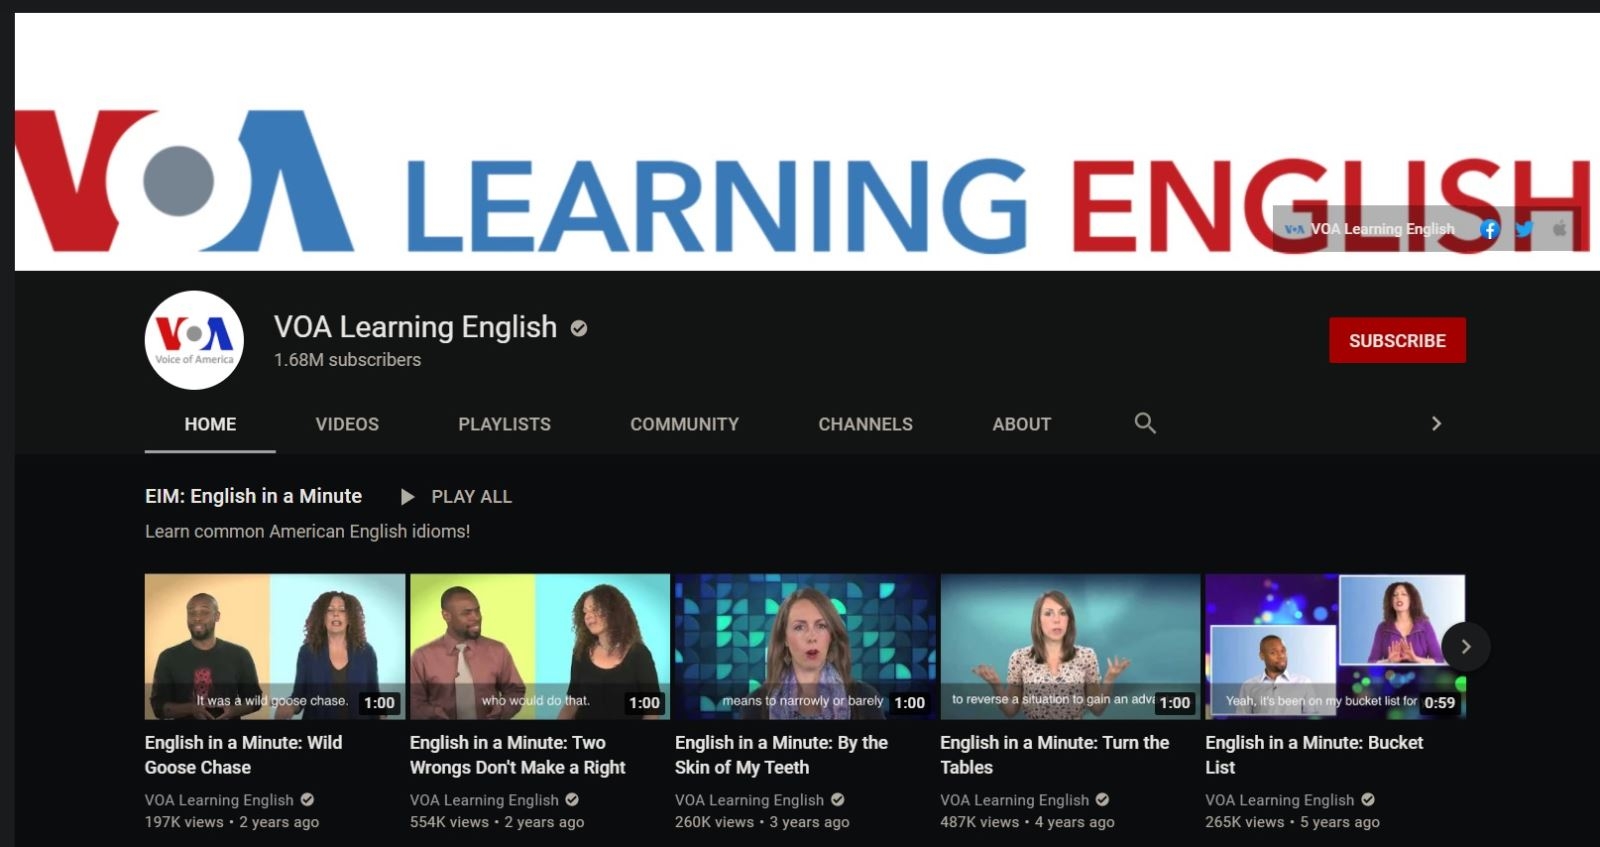Image resolution: width=1600 pixels, height=847 pixels.
Task: Click the '487K views • 4 years ago' text
Action: coord(1027,822)
